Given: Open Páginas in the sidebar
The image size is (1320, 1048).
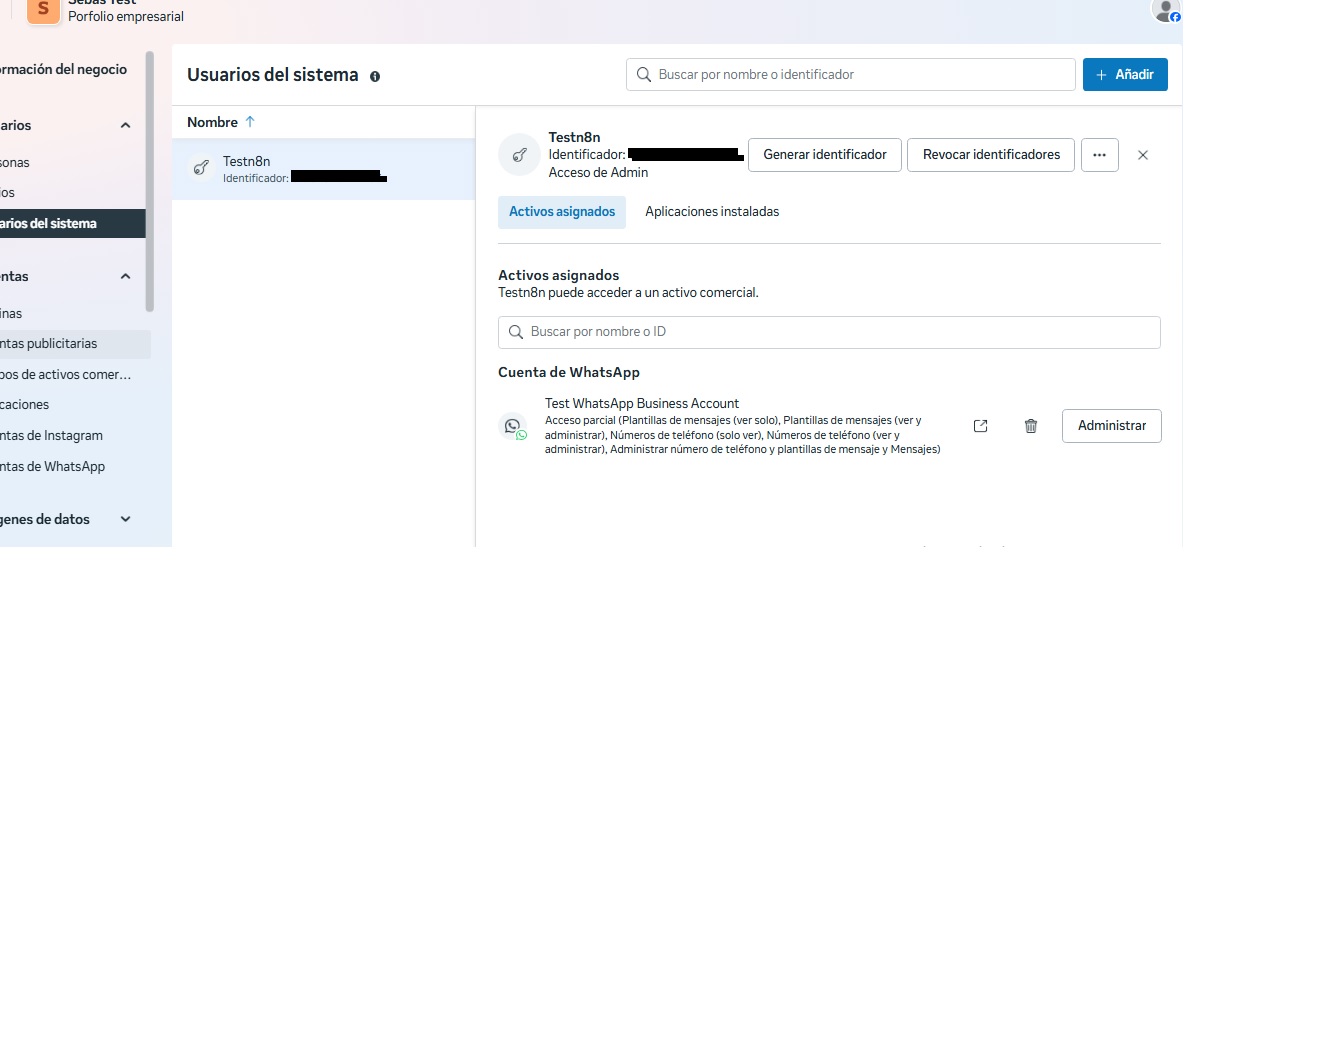Looking at the screenshot, I should [11, 314].
